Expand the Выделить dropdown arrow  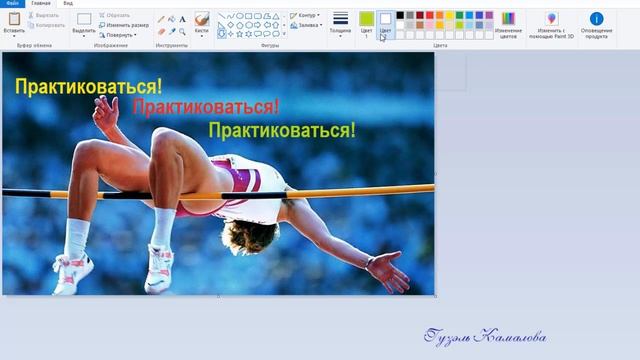pos(84,36)
